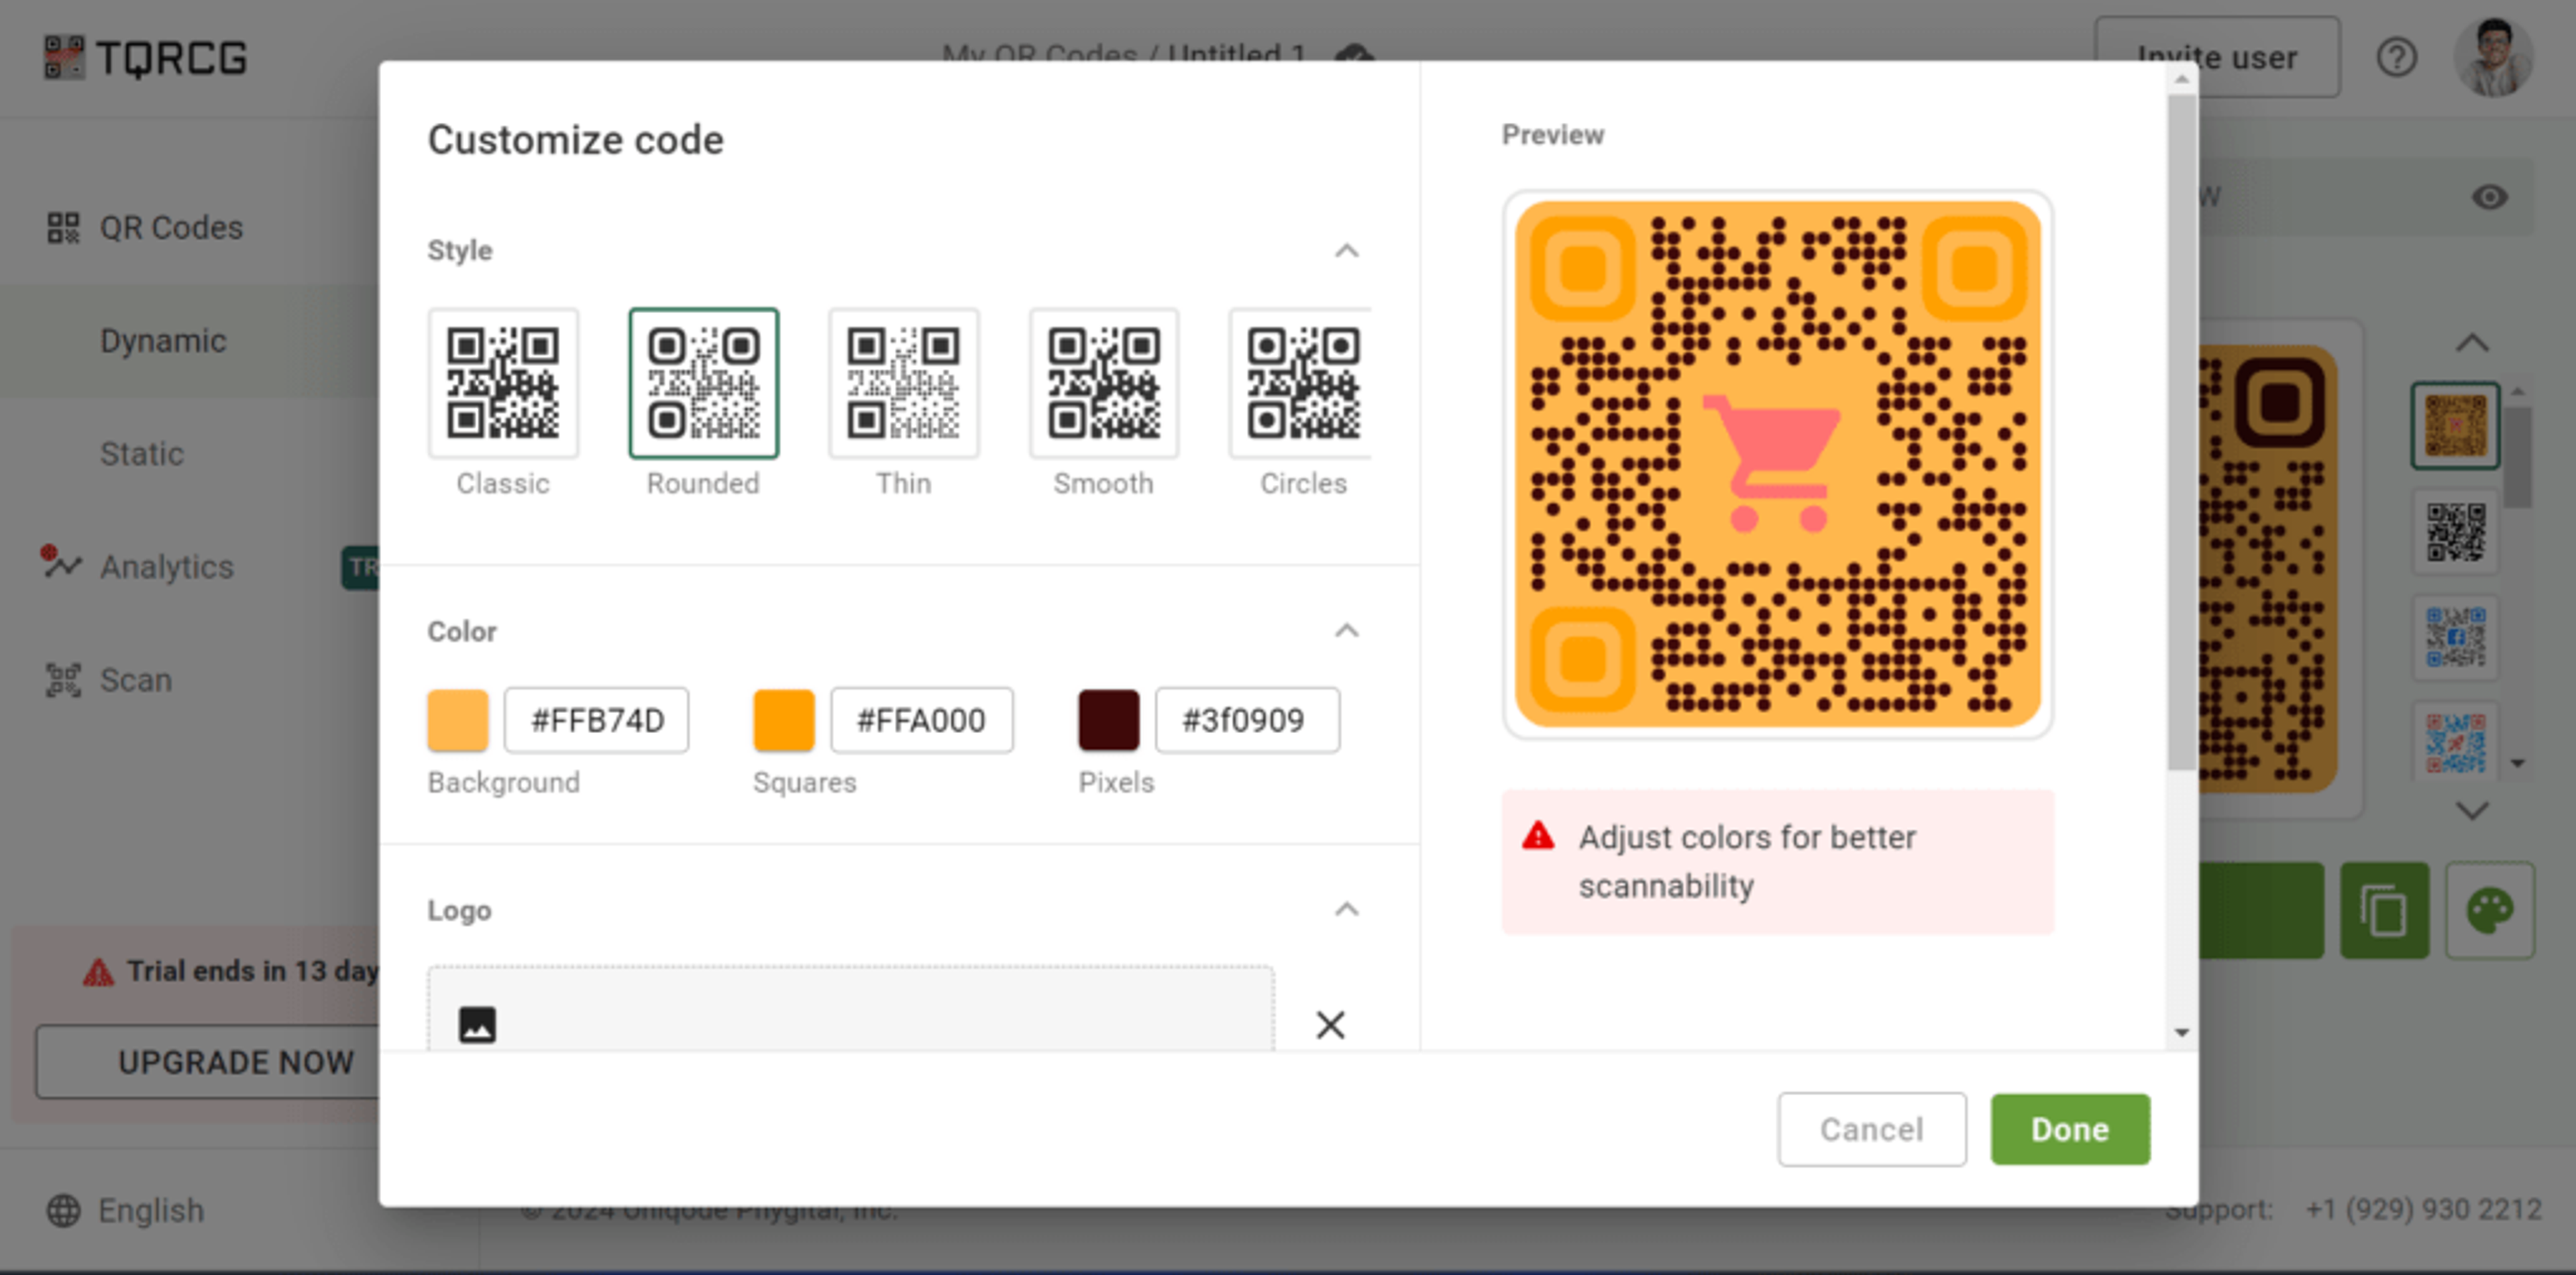Click the globe language icon
2576x1275 pixels.
(x=63, y=1210)
